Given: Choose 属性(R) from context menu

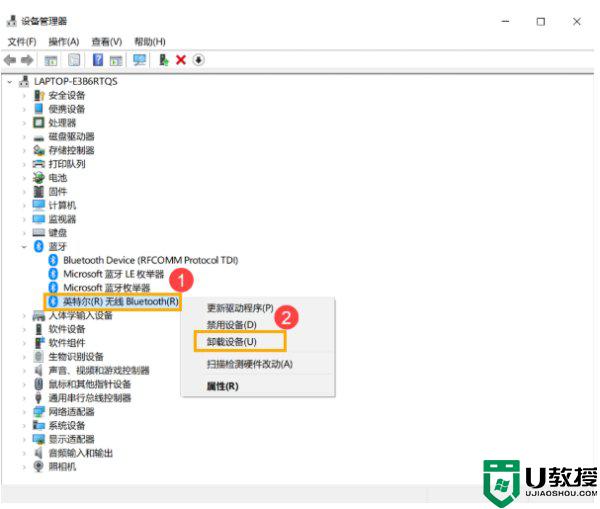Looking at the screenshot, I should pyautogui.click(x=222, y=386).
